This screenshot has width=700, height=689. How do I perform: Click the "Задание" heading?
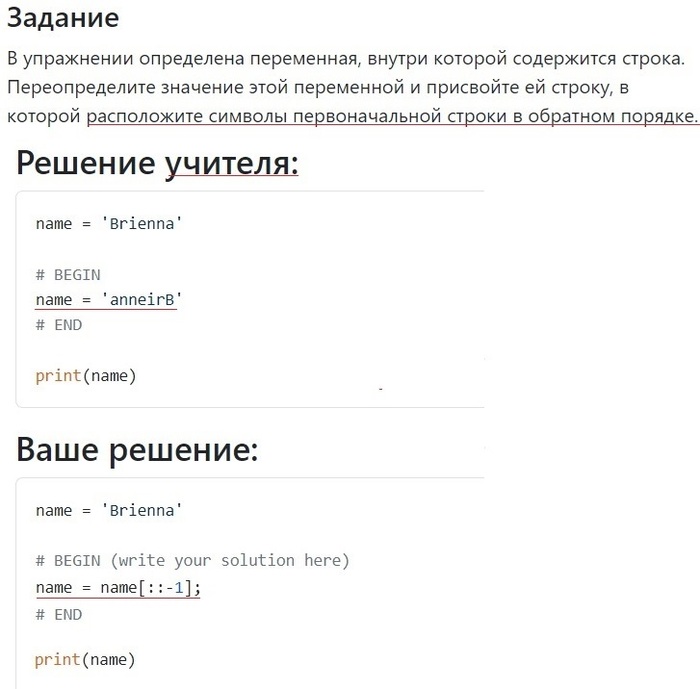[x=62, y=18]
